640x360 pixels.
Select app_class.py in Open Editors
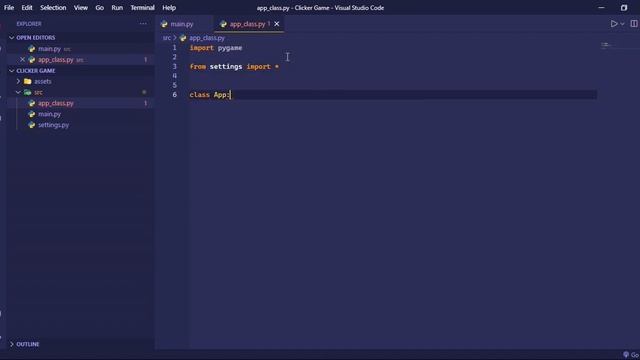(56, 60)
